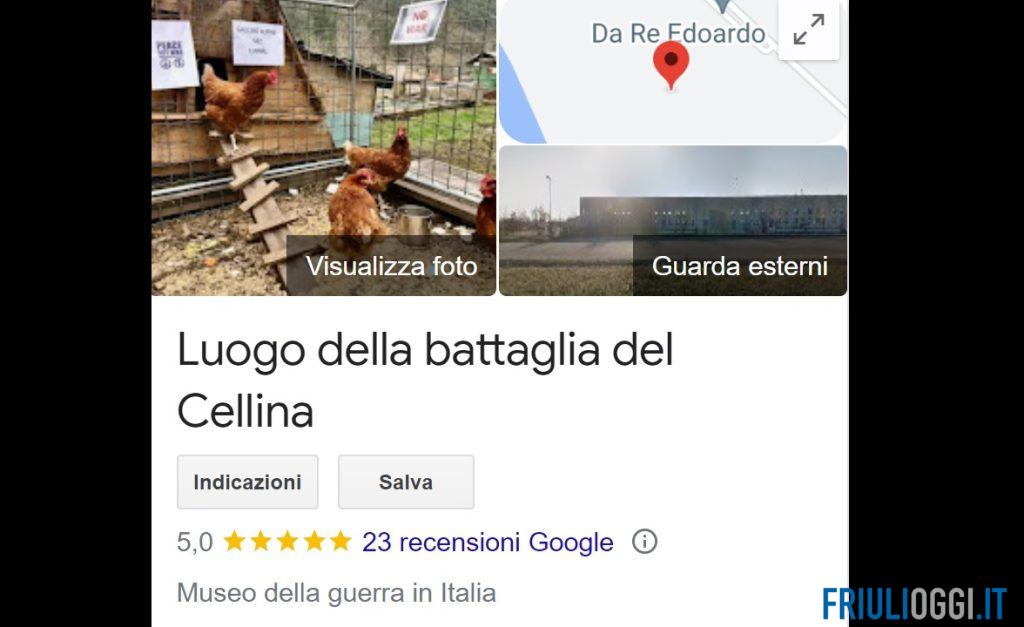1024x627 pixels.
Task: Open the 23 recensioni Google link
Action: pyautogui.click(x=488, y=542)
